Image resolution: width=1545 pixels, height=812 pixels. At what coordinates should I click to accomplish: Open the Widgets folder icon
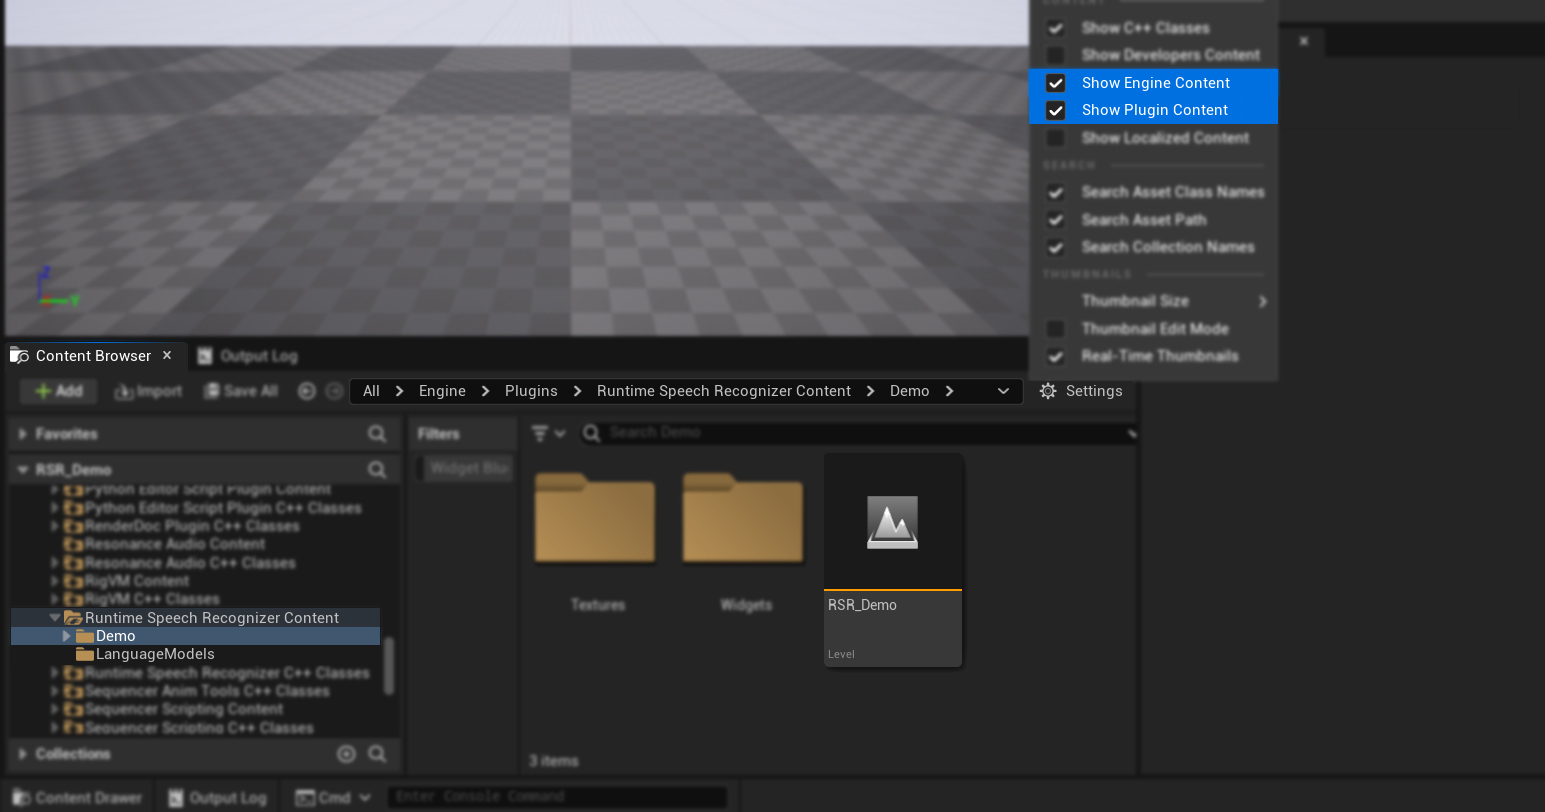[743, 518]
